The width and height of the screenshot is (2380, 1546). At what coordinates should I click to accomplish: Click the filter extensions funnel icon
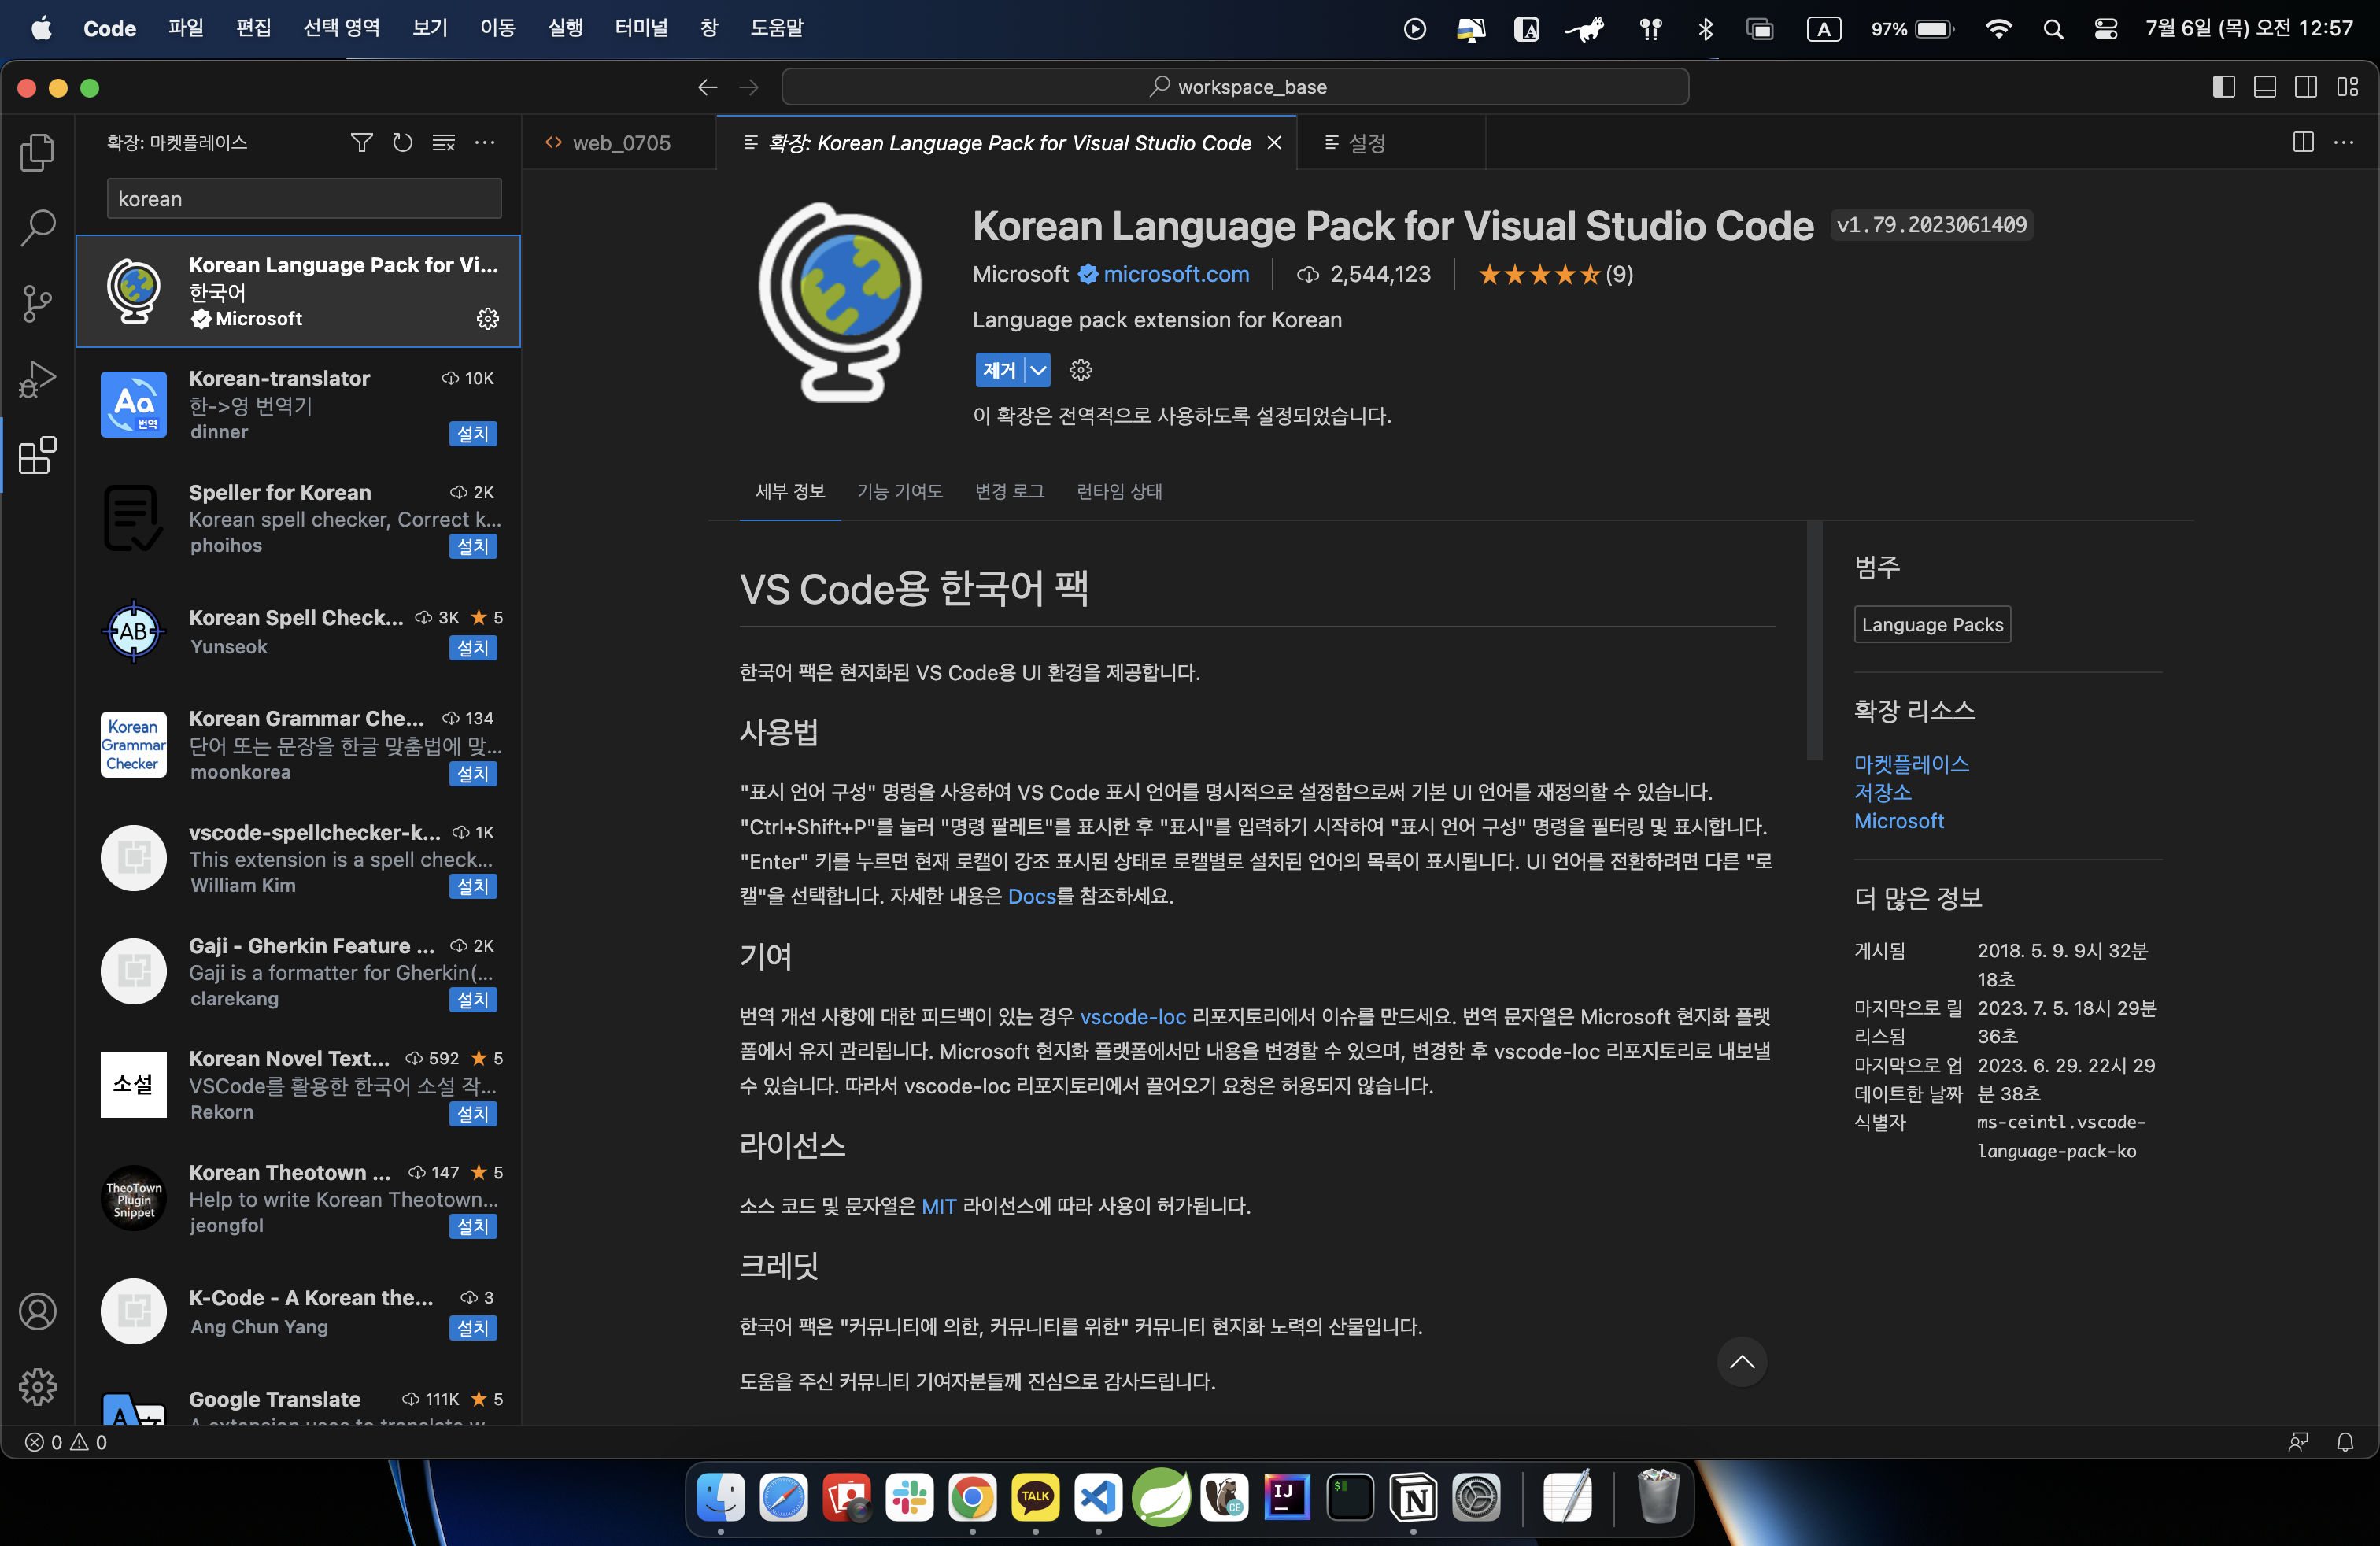point(361,143)
